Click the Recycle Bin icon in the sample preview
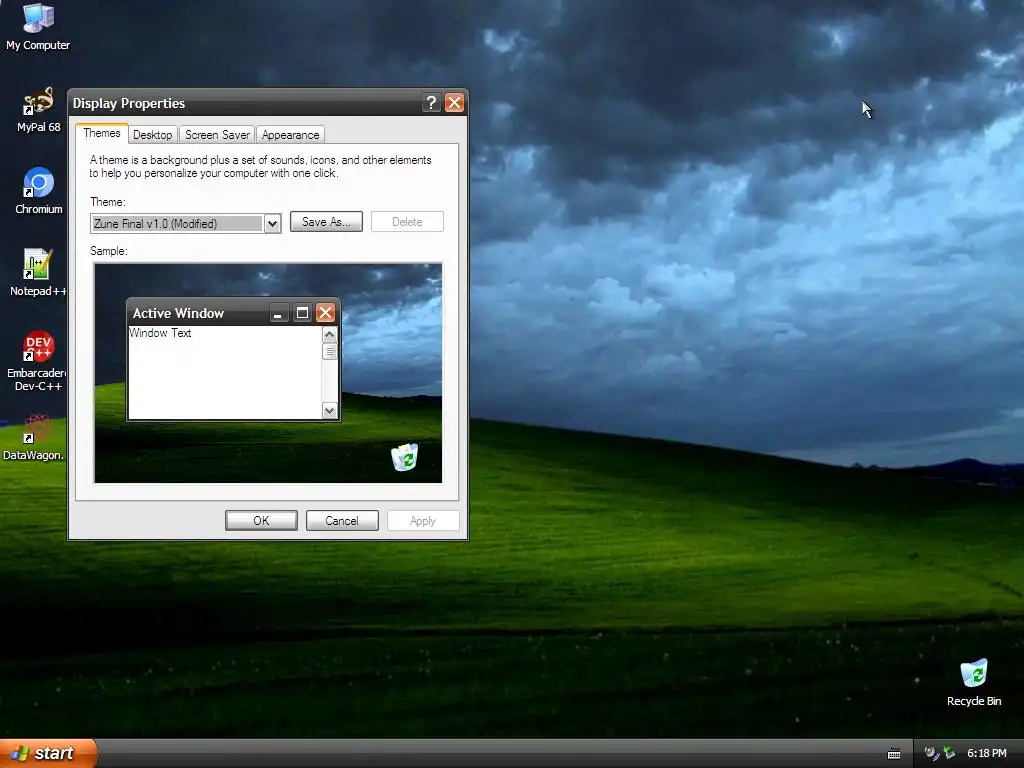Image resolution: width=1024 pixels, height=768 pixels. tap(405, 456)
